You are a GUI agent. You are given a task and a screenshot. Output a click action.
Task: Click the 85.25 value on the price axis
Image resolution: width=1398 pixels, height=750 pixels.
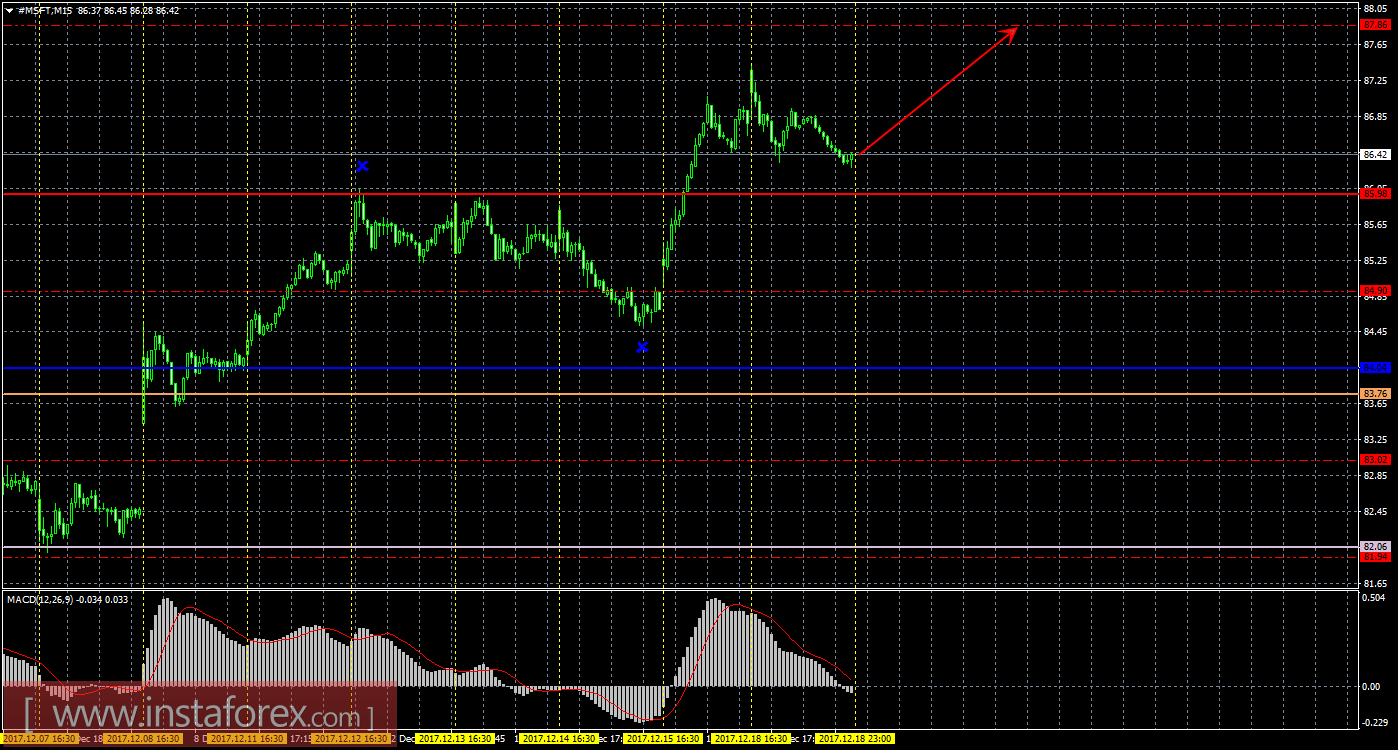click(1374, 260)
